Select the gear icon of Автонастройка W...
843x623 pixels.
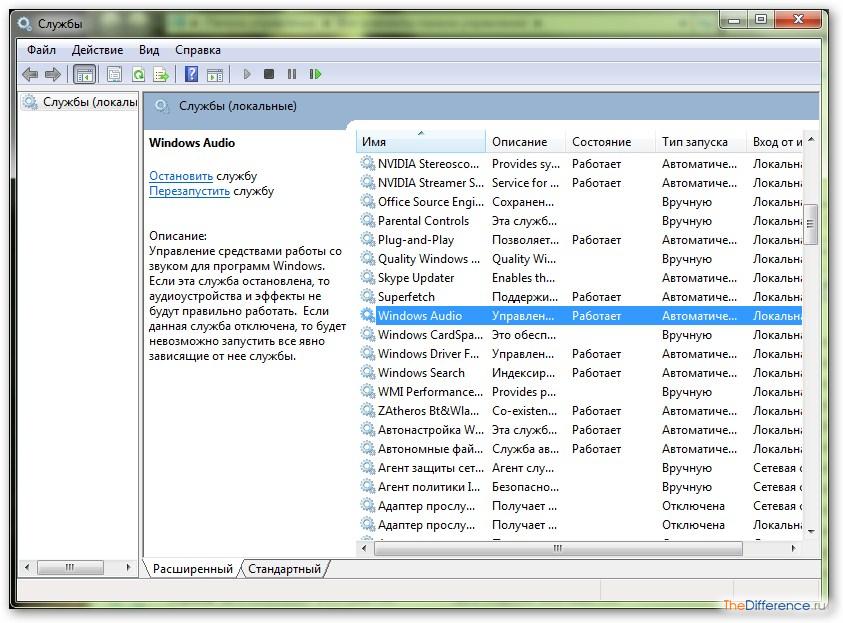pyautogui.click(x=368, y=429)
